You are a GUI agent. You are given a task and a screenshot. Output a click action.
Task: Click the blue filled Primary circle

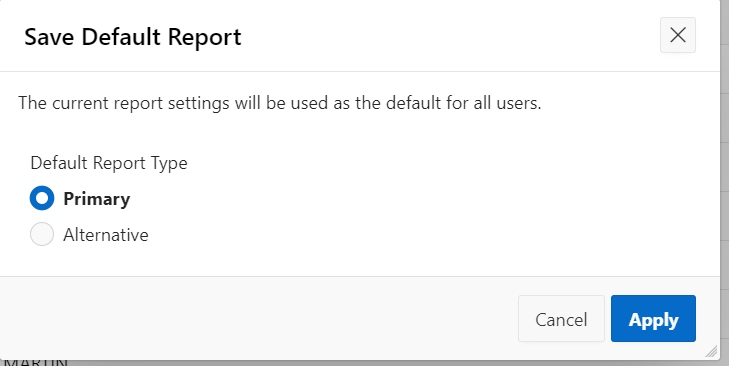click(x=42, y=198)
